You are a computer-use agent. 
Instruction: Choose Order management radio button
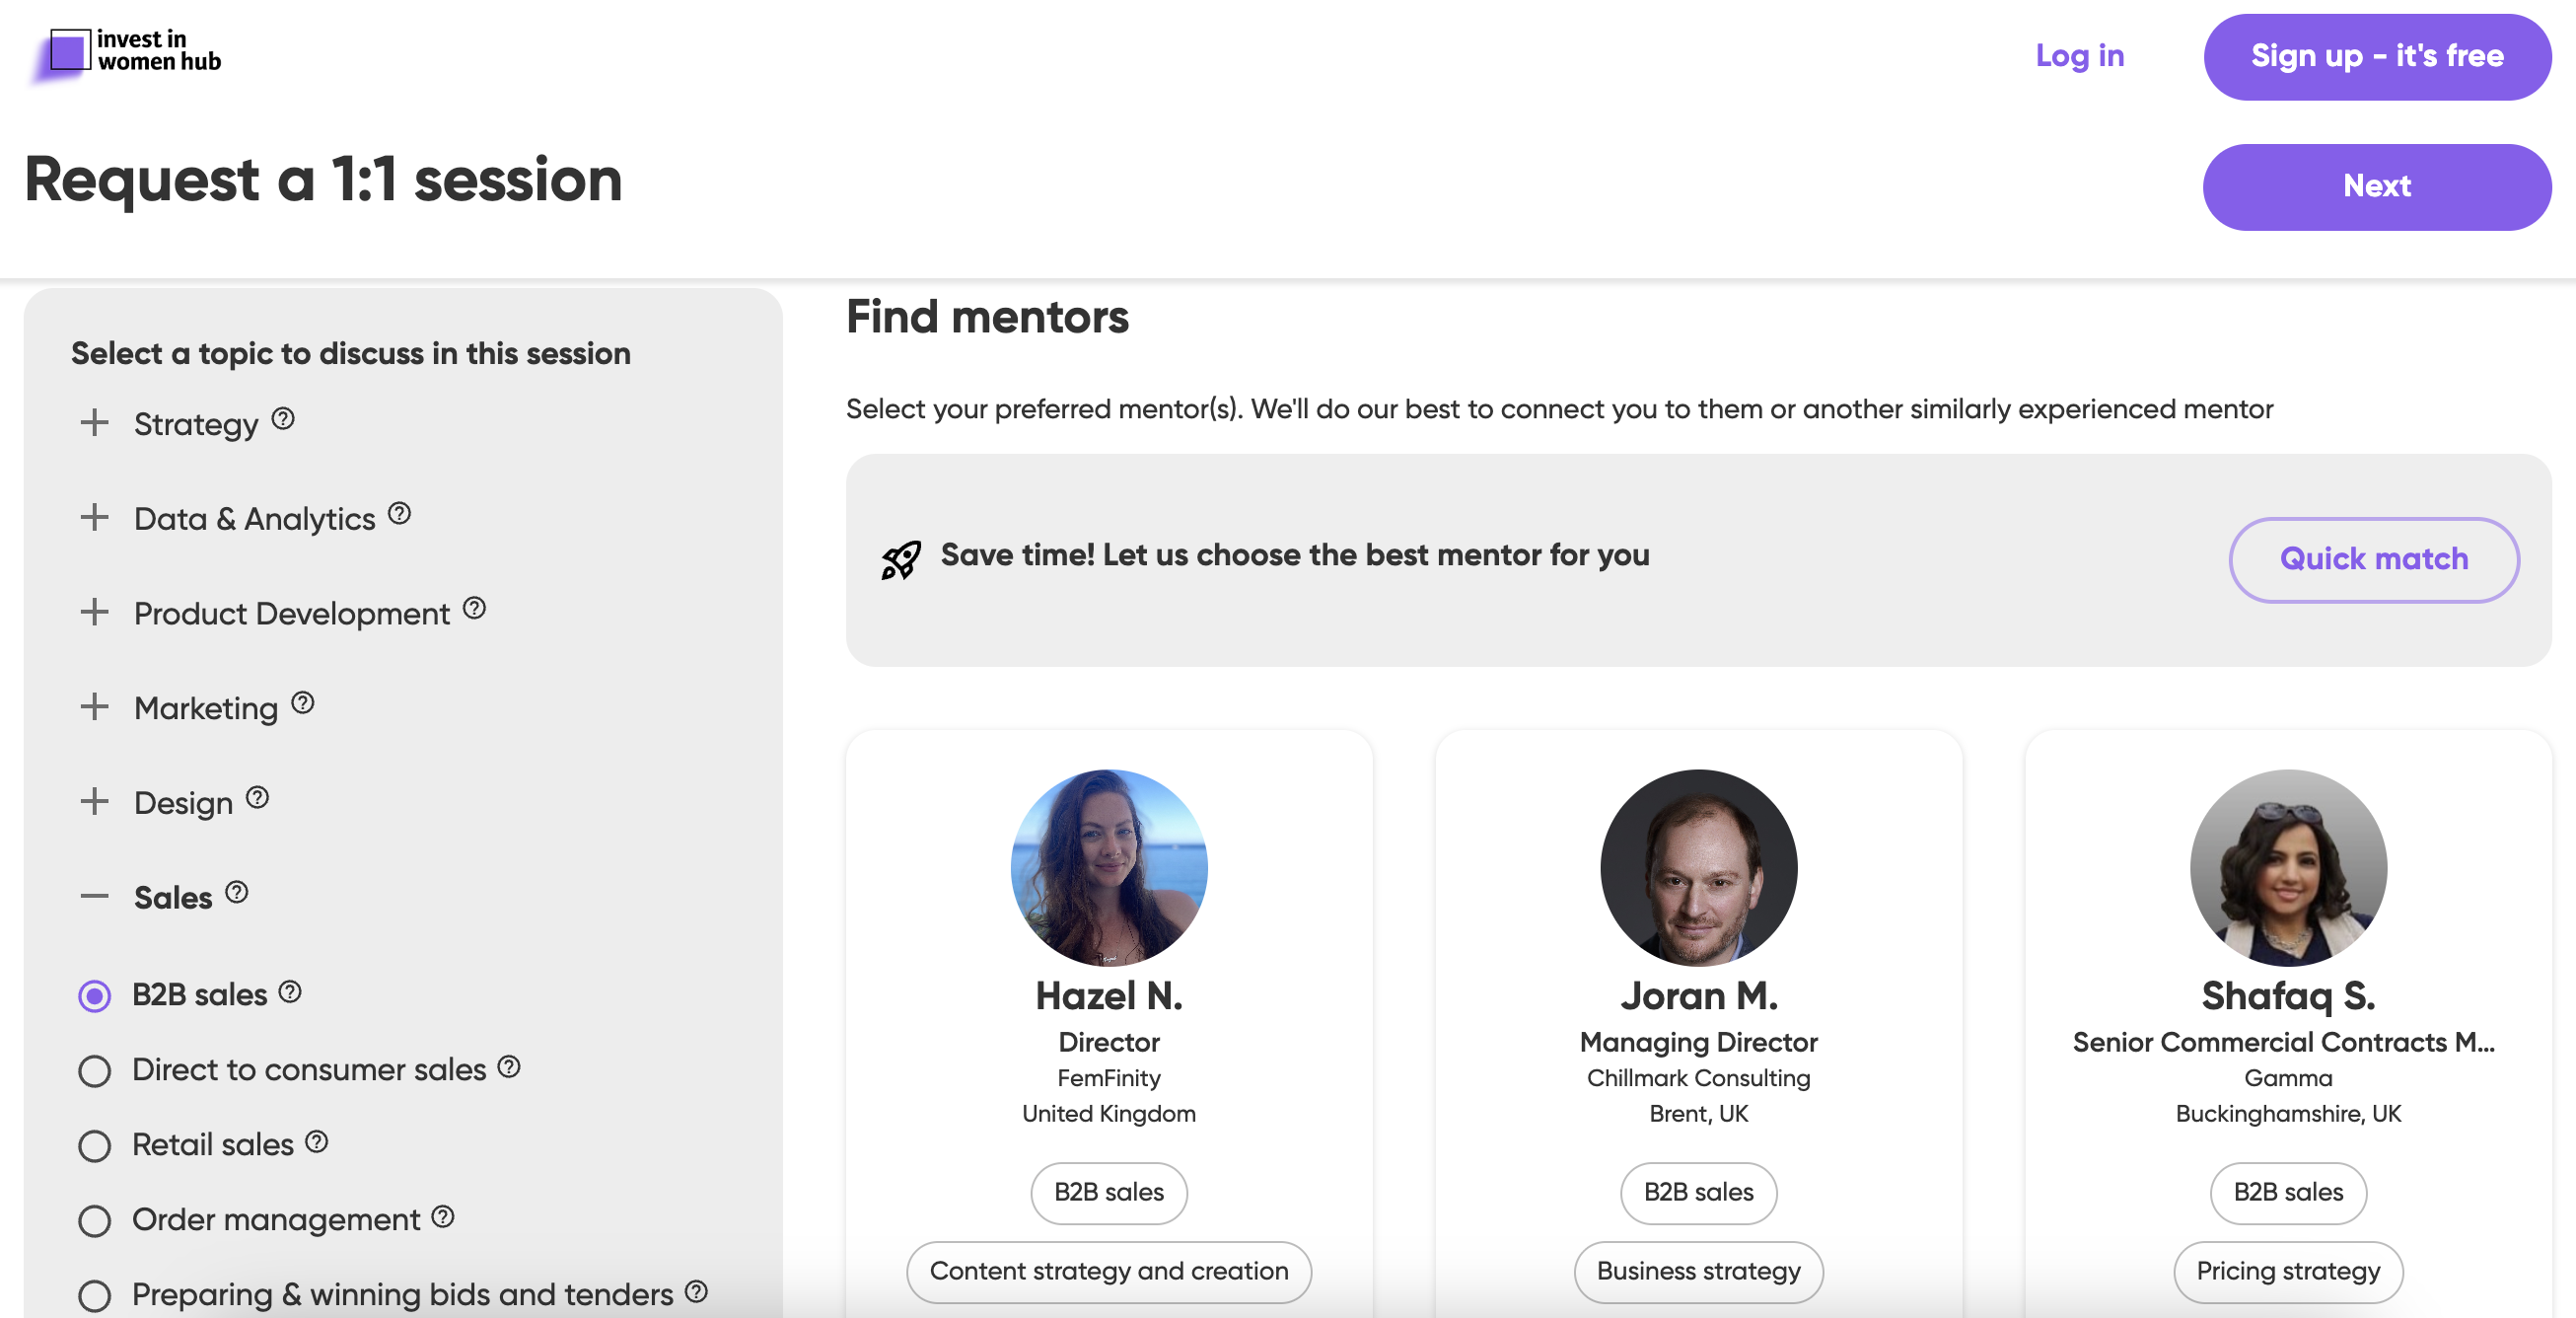[x=95, y=1221]
